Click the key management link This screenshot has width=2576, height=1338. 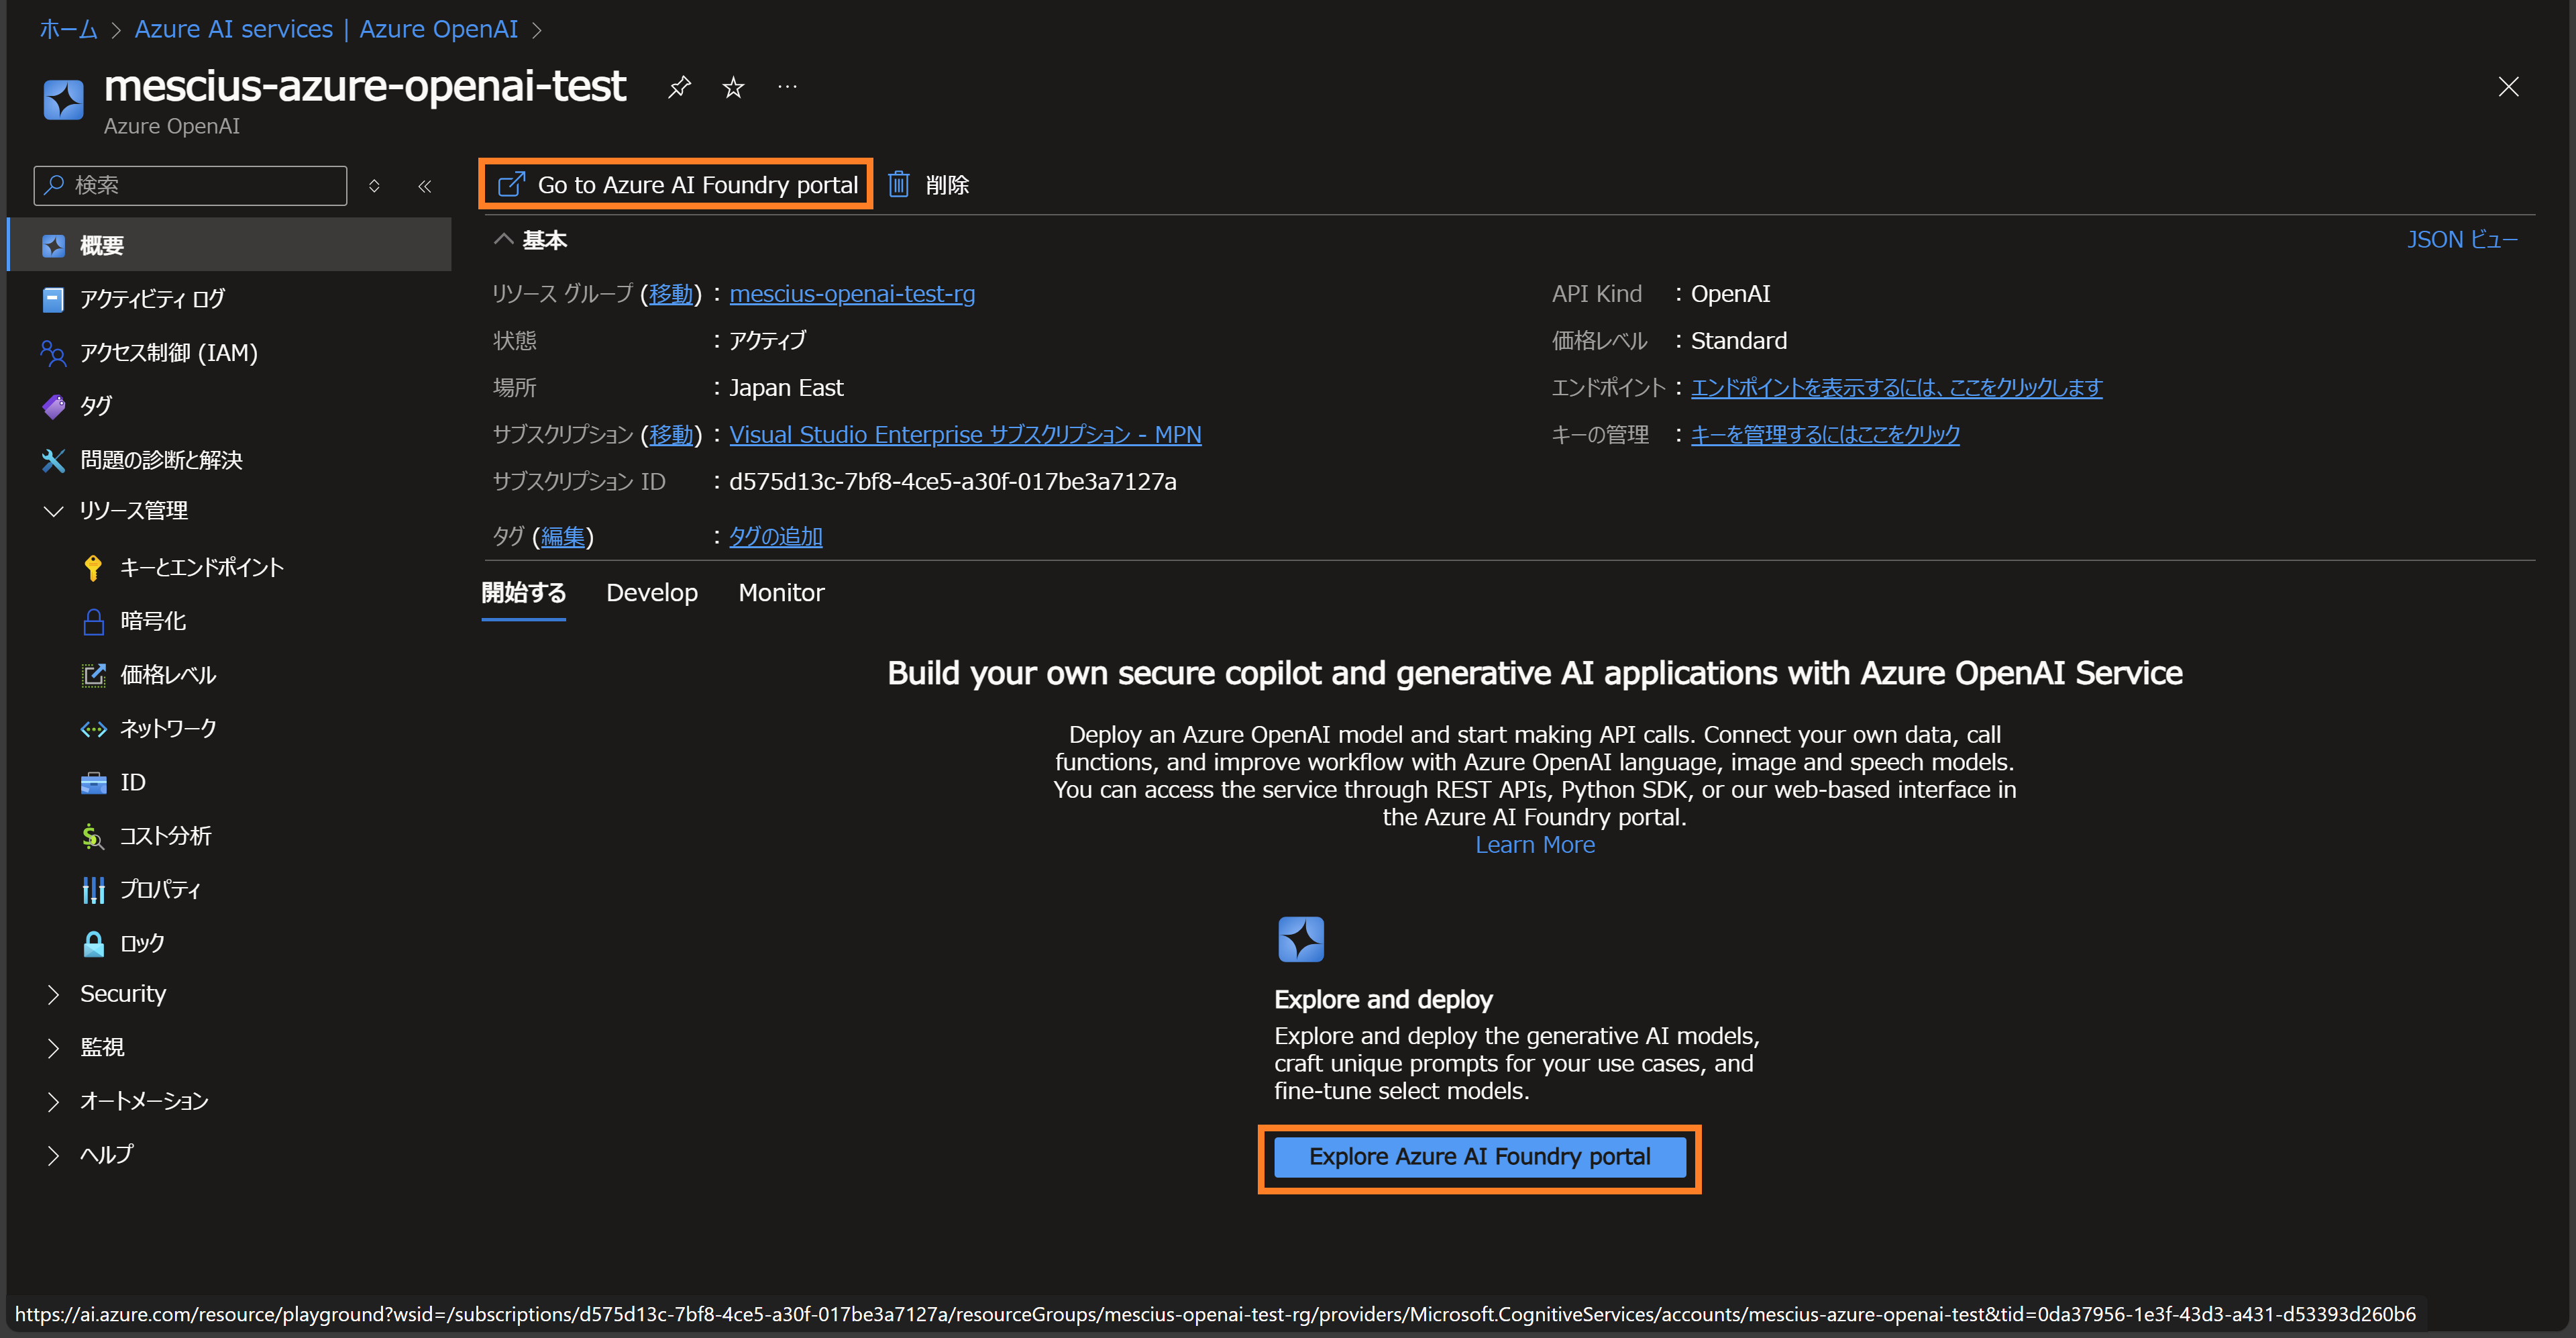[x=1825, y=435]
